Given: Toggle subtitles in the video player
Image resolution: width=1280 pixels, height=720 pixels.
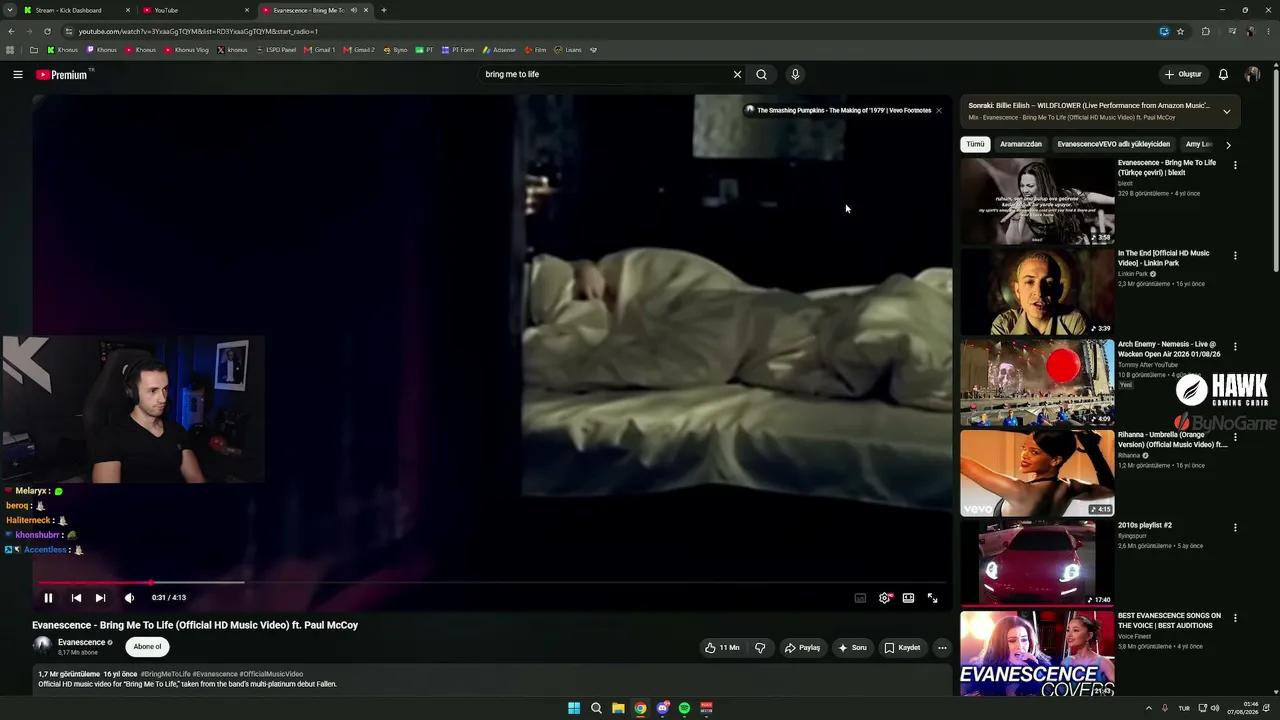Looking at the screenshot, I should pyautogui.click(x=860, y=598).
